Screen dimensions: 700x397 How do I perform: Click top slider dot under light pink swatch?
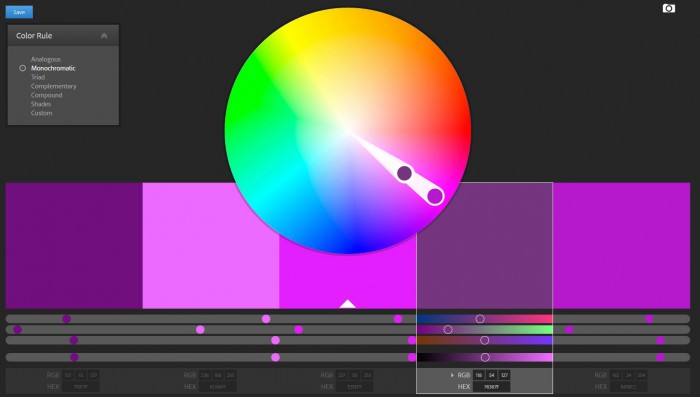click(266, 318)
